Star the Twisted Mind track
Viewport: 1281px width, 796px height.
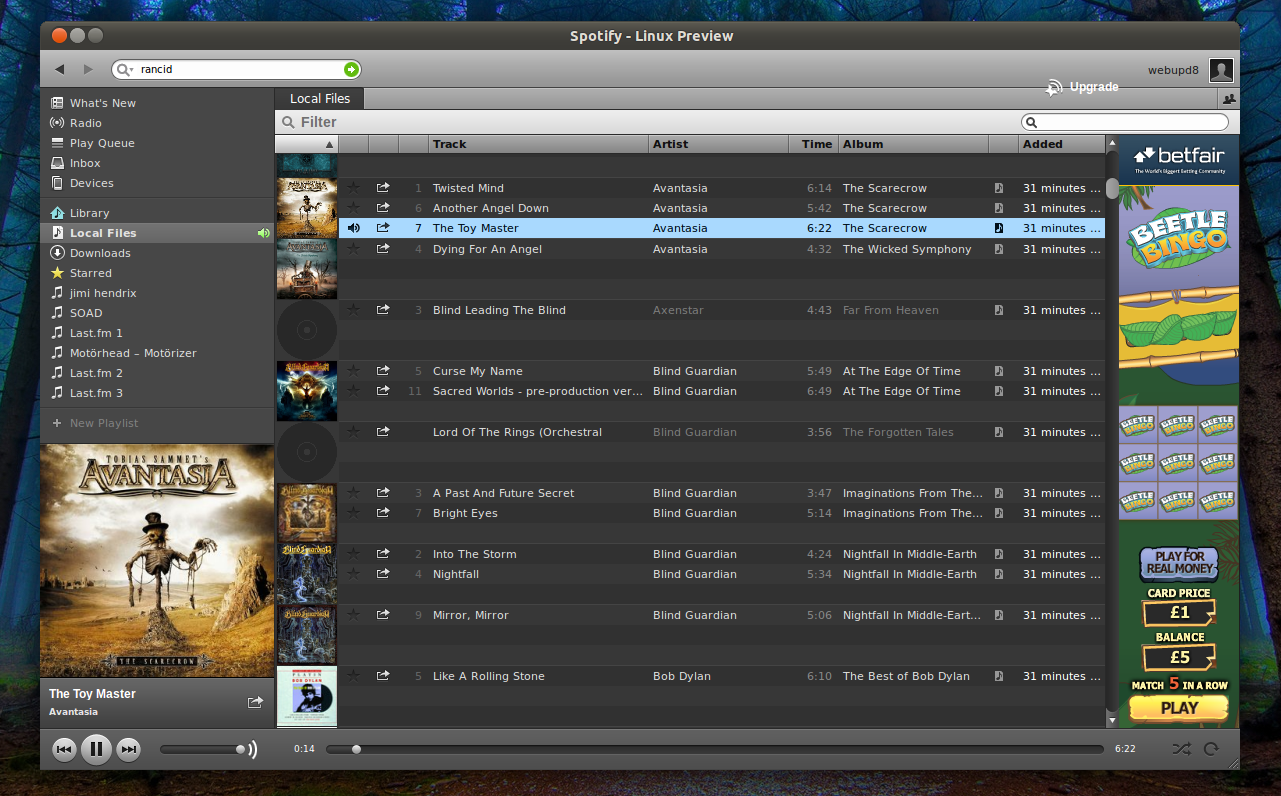click(x=353, y=188)
